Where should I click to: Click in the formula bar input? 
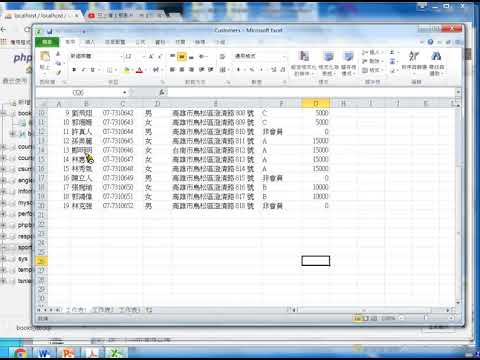(x=310, y=92)
